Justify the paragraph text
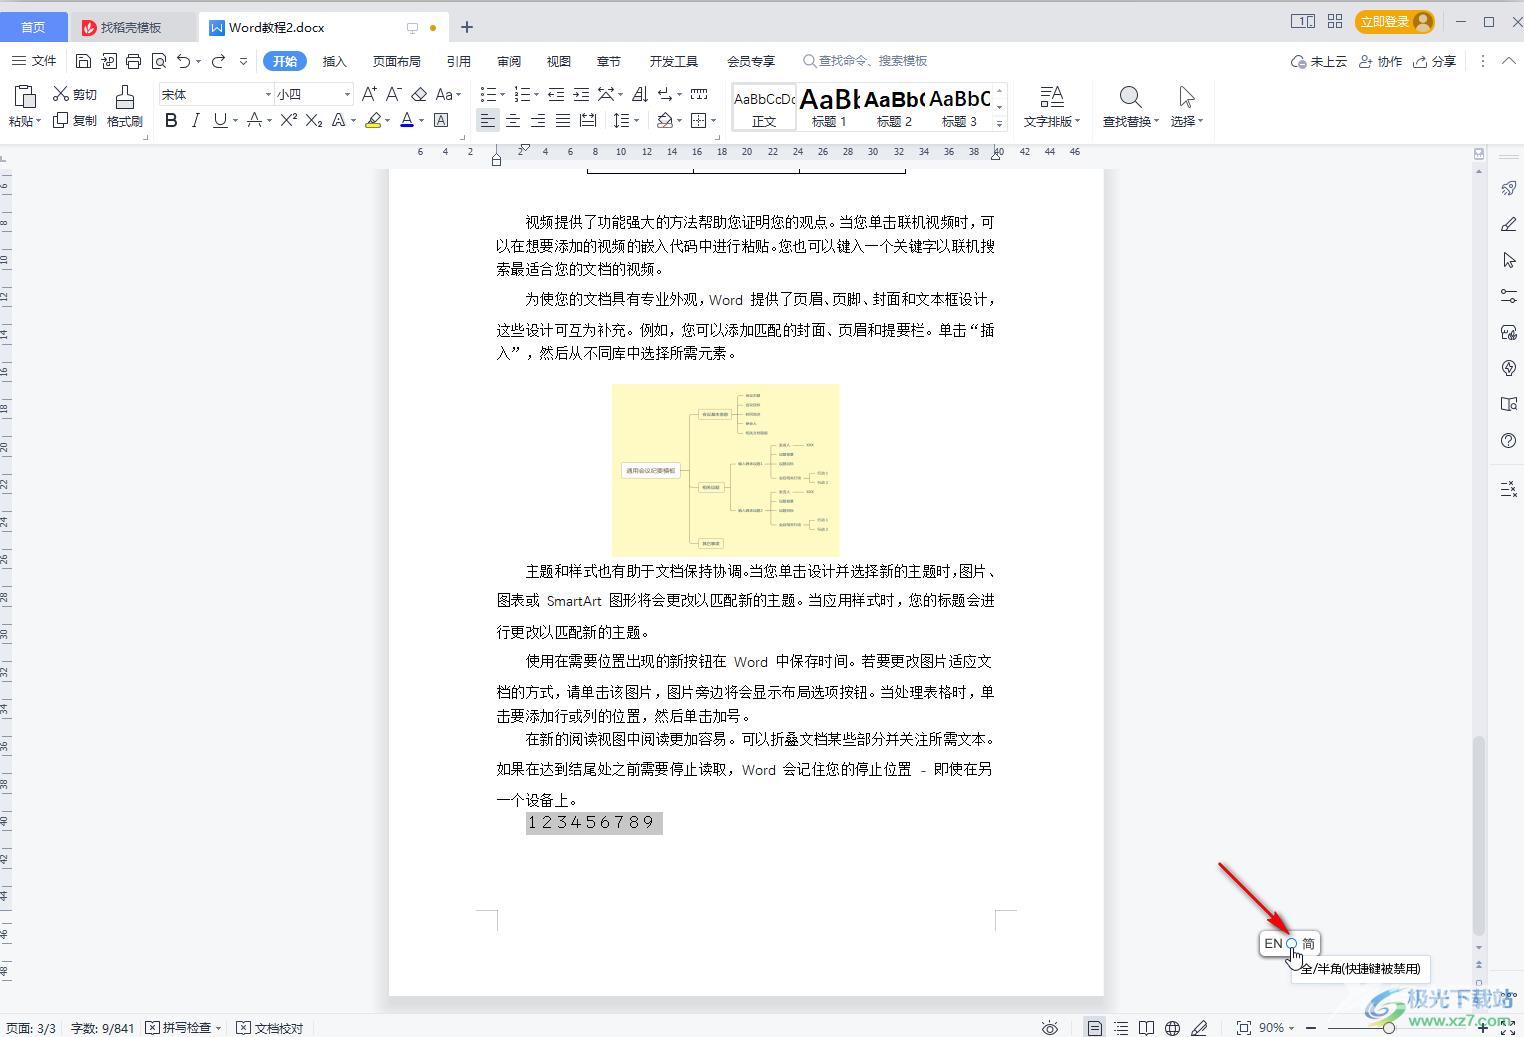The image size is (1524, 1037). (563, 120)
